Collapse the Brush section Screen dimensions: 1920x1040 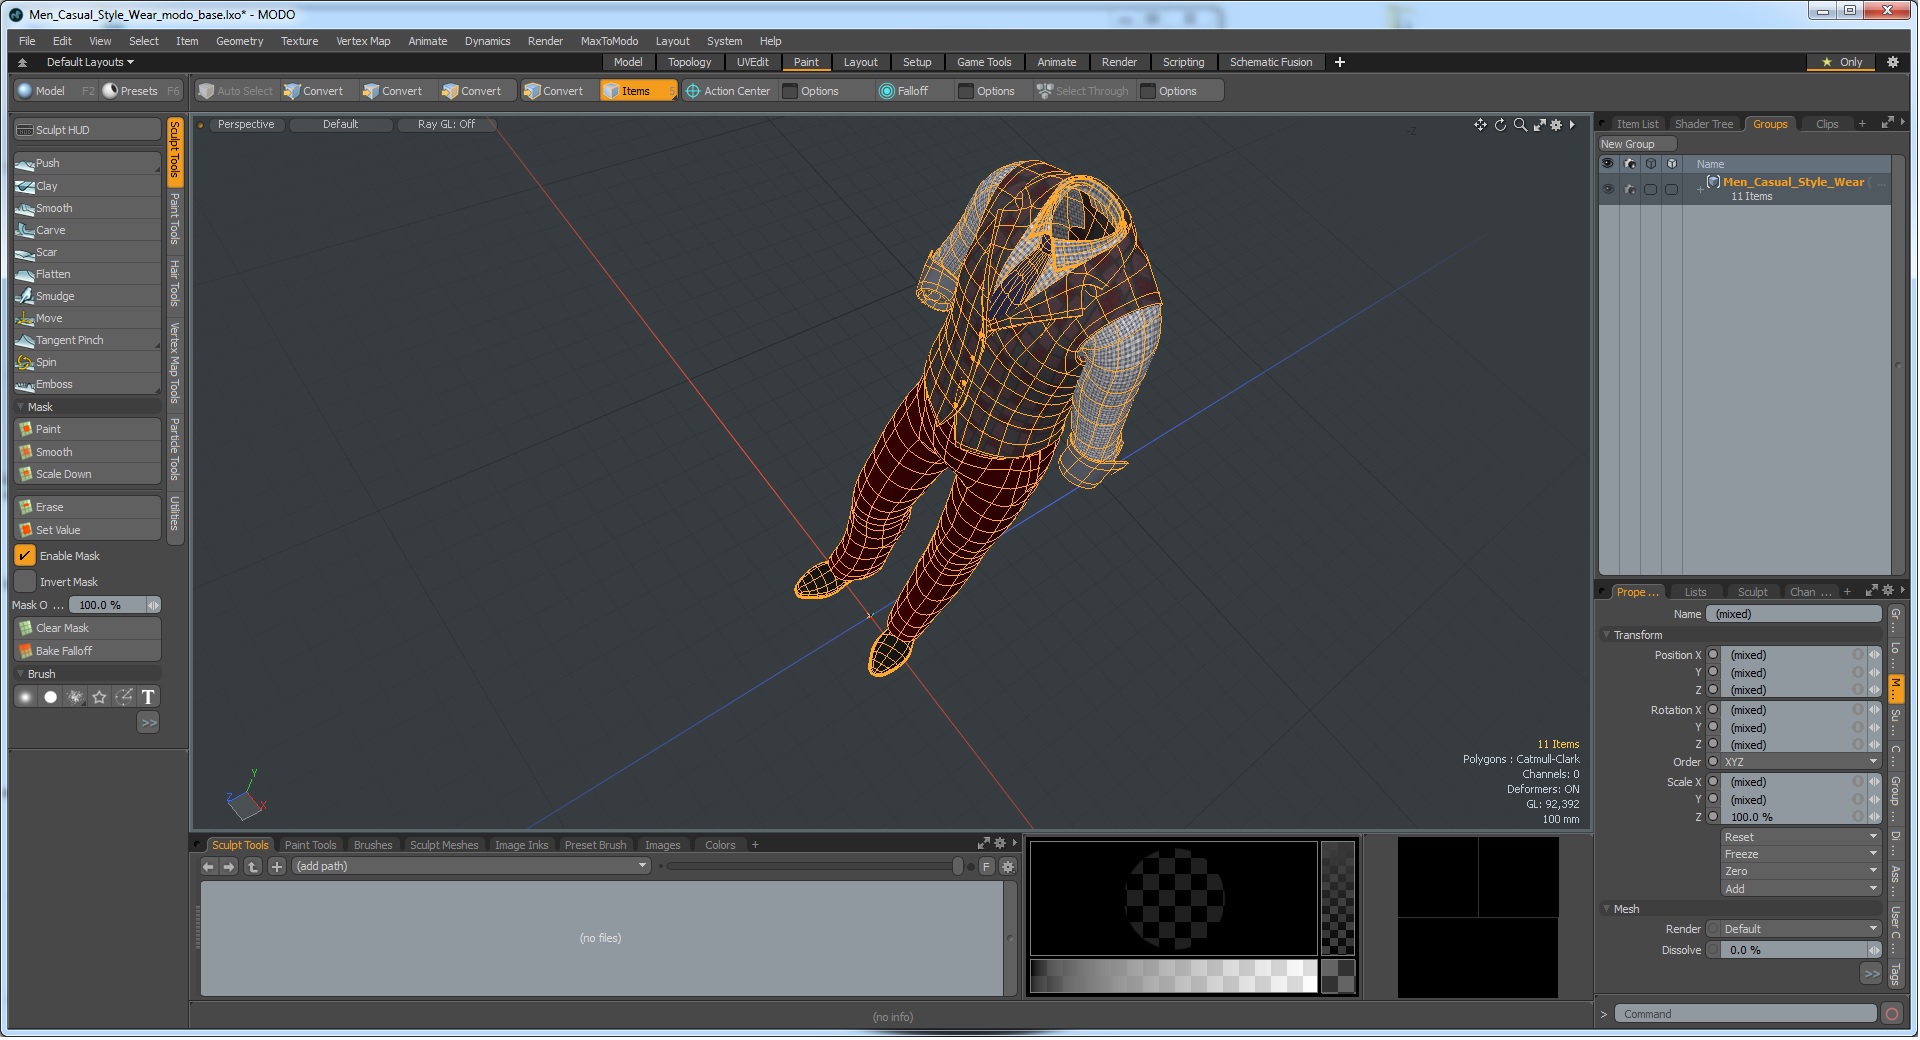tap(21, 674)
